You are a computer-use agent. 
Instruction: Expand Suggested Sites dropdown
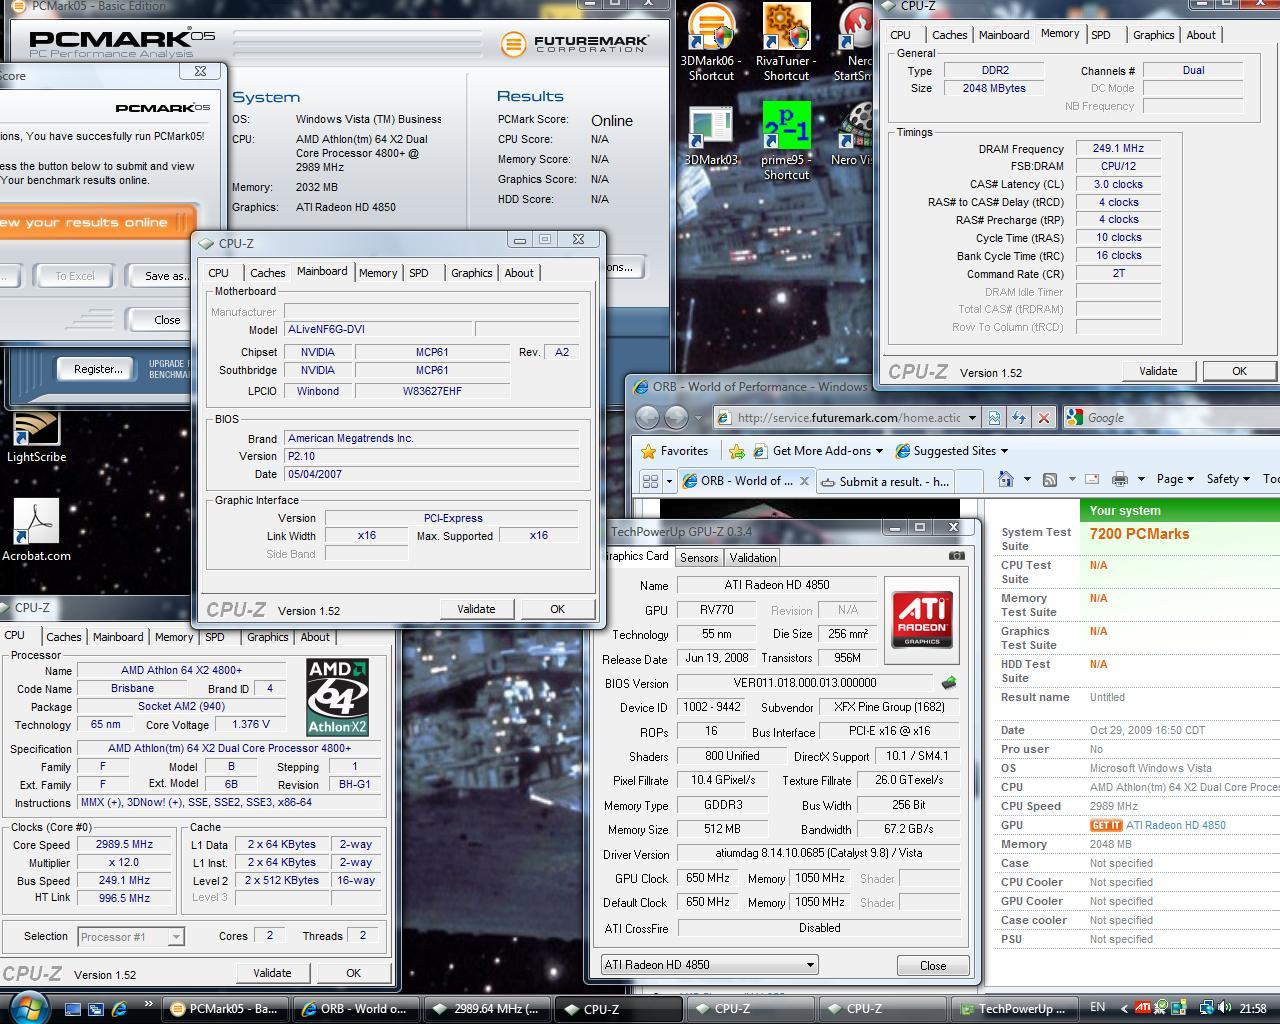coord(1004,451)
